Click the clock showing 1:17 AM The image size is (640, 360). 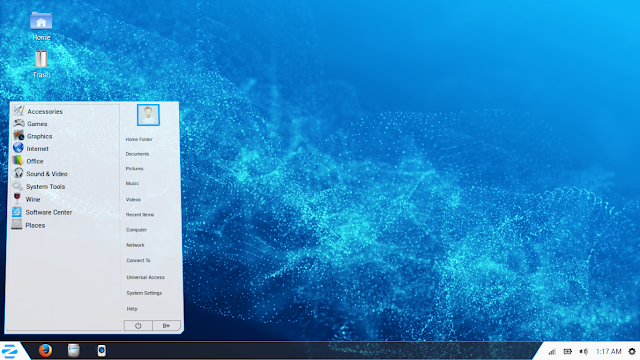pyautogui.click(x=609, y=351)
